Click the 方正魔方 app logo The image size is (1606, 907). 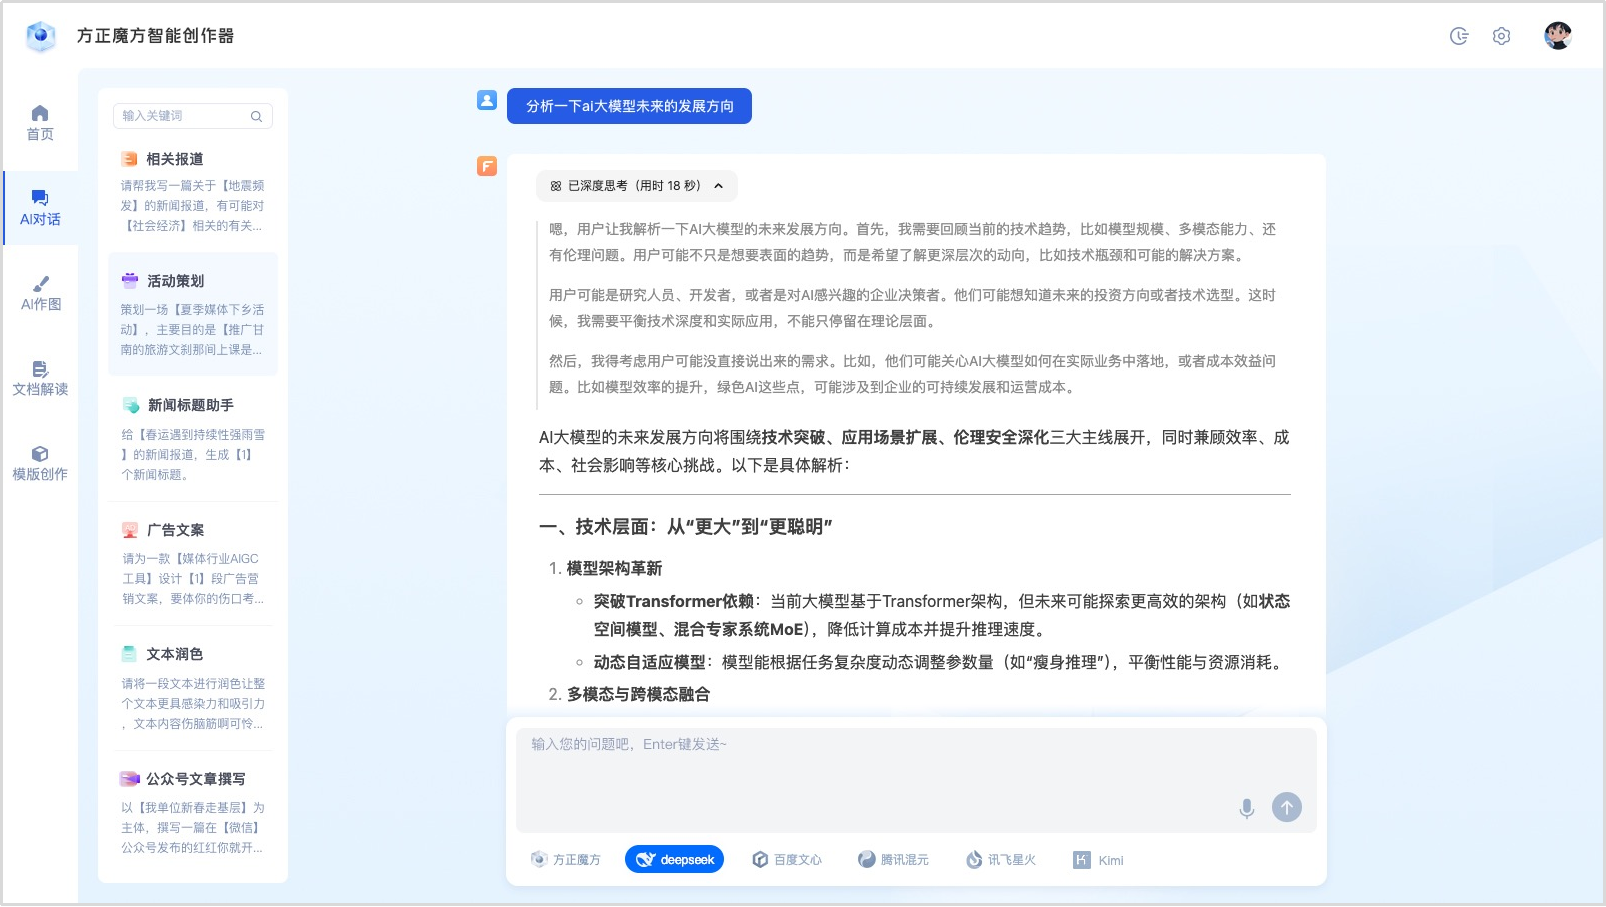[x=41, y=36]
